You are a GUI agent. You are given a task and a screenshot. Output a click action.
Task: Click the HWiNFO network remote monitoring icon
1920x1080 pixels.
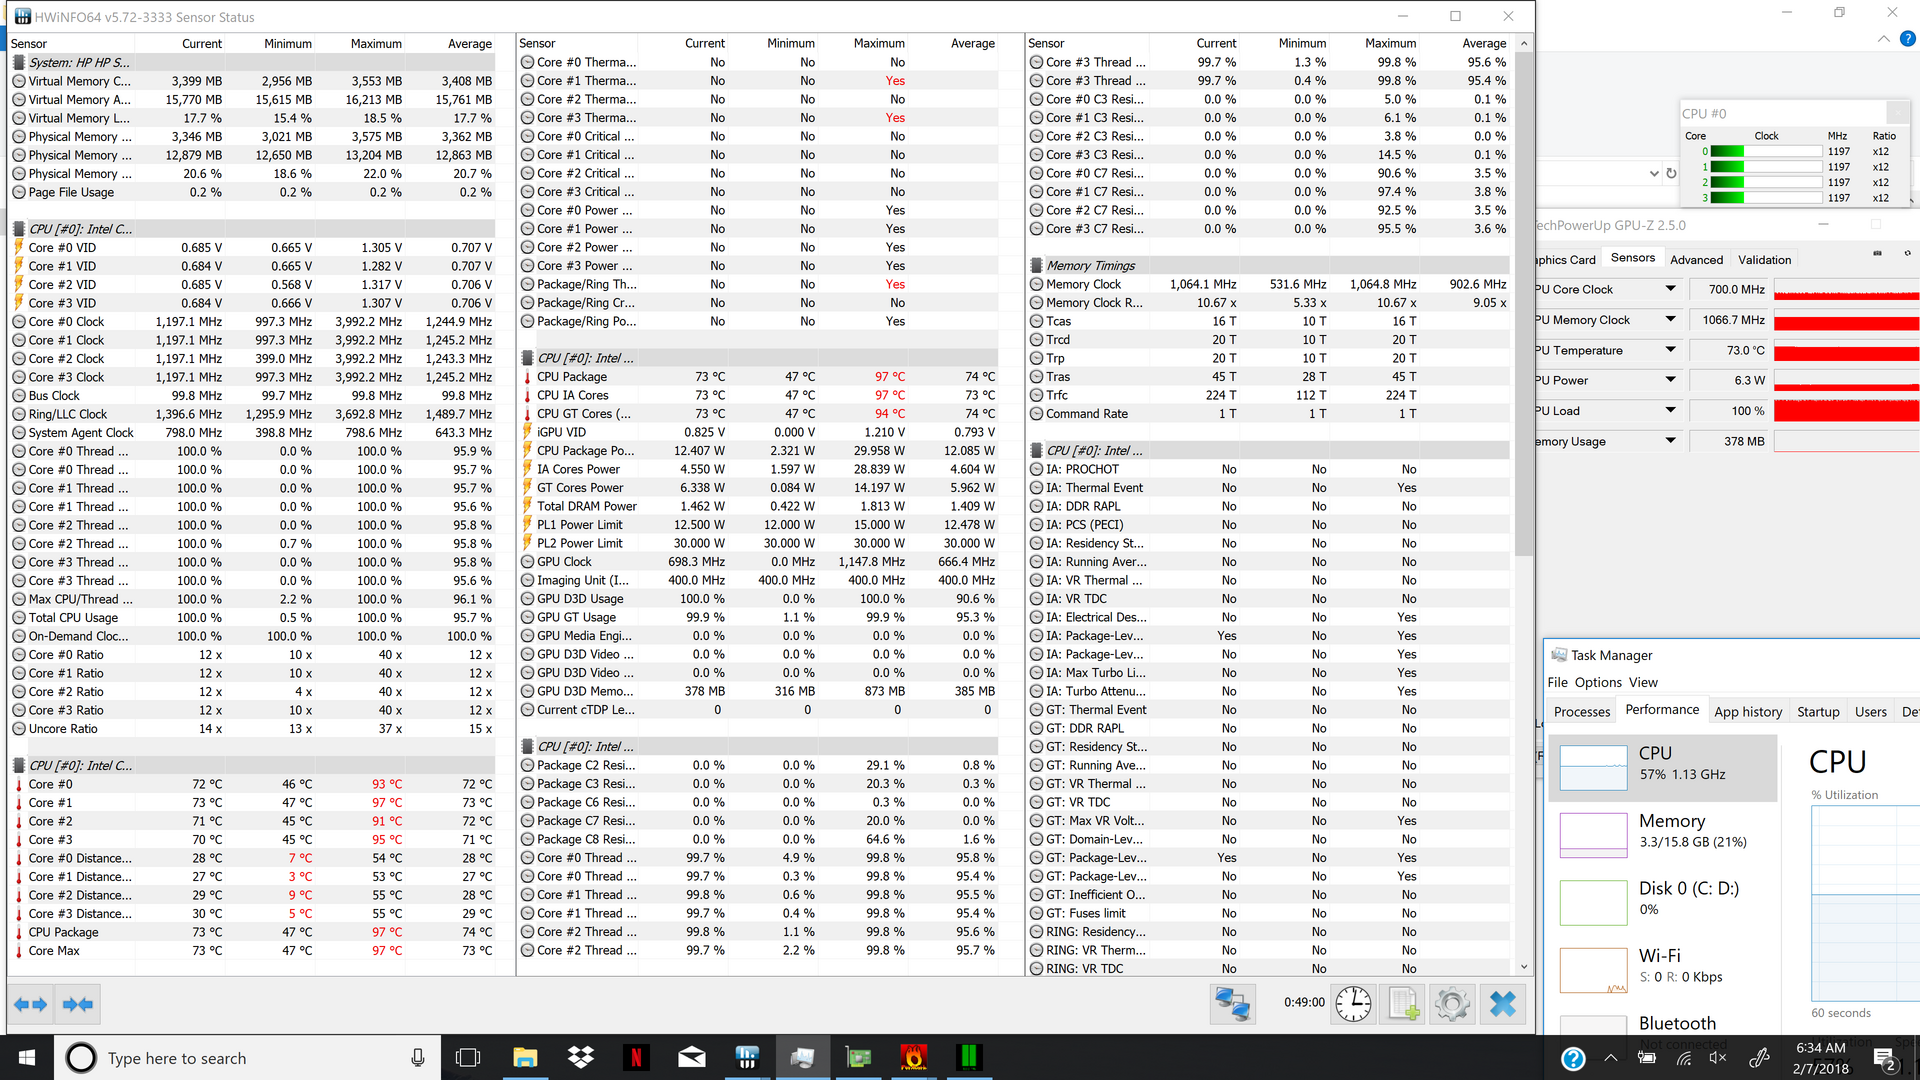click(1232, 1004)
